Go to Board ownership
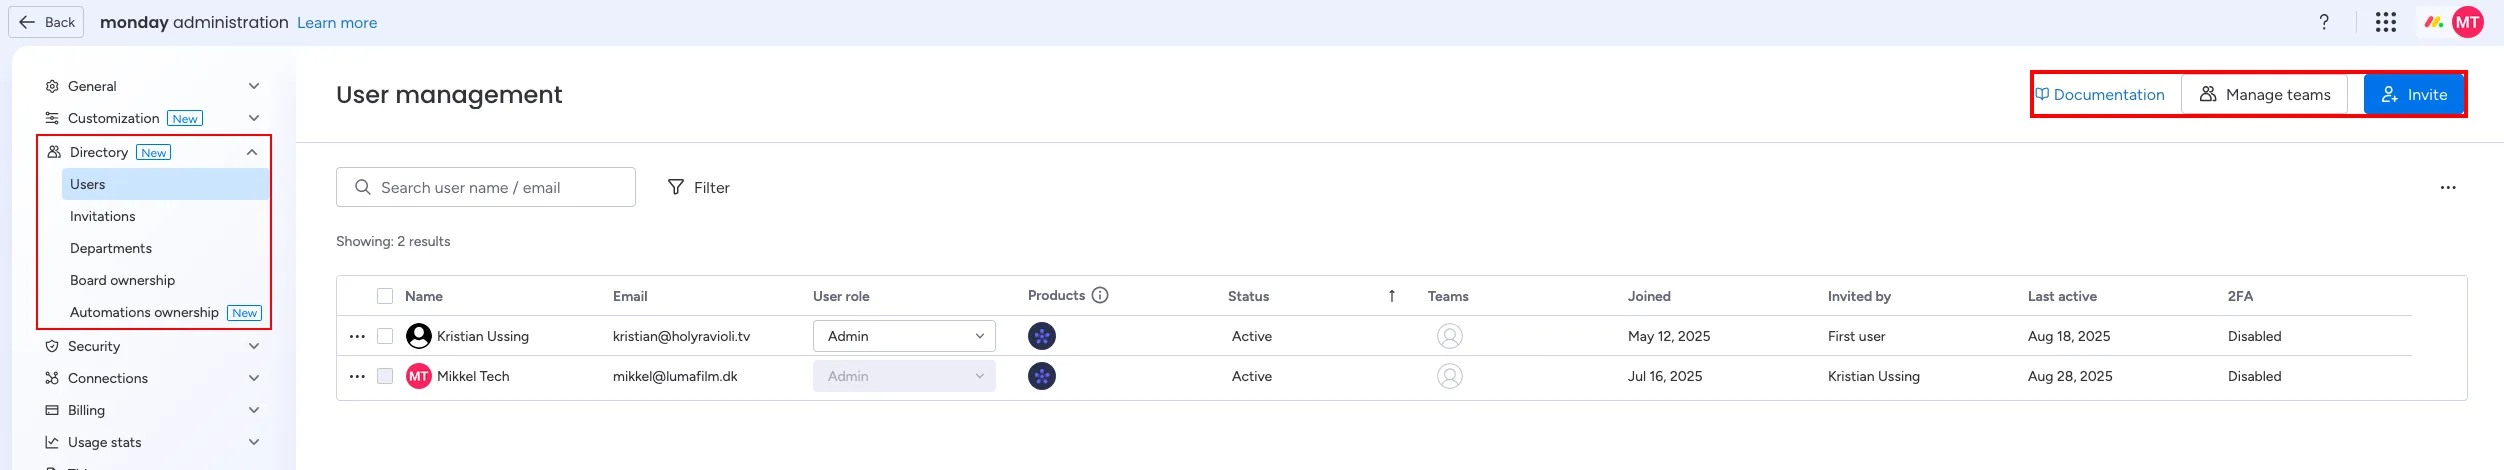The height and width of the screenshot is (470, 2504). (x=122, y=280)
